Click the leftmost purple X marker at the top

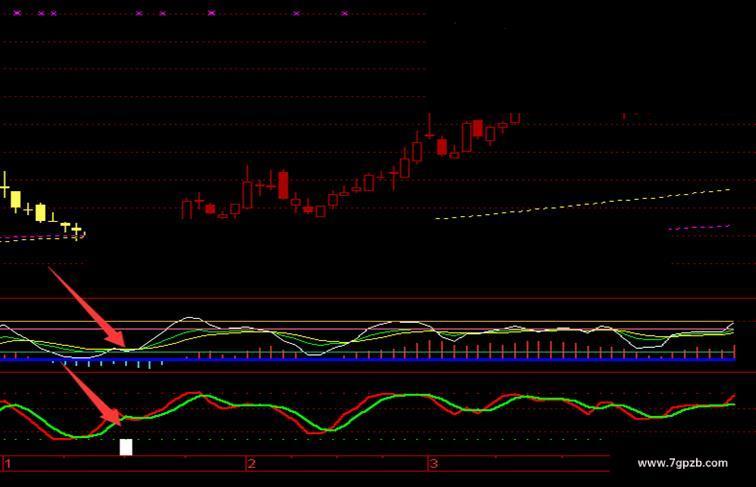[17, 13]
